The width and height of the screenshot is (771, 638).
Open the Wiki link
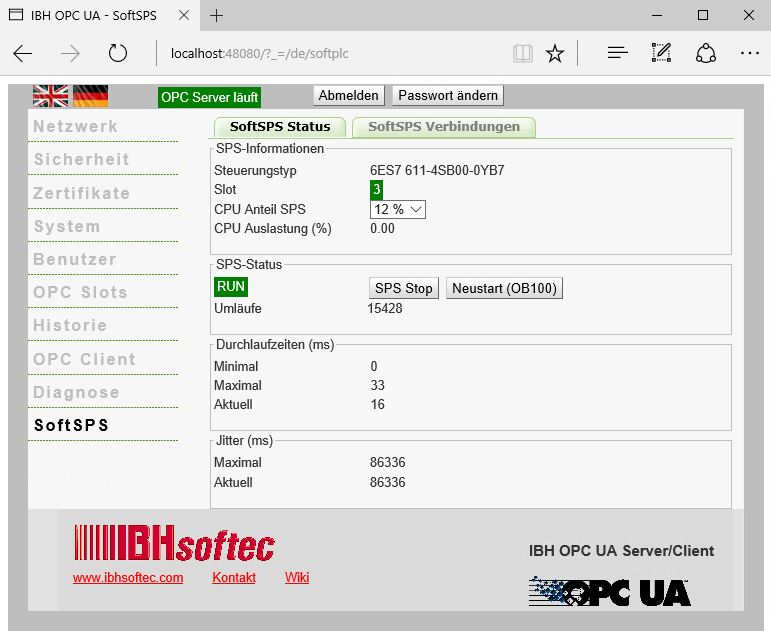coord(297,578)
